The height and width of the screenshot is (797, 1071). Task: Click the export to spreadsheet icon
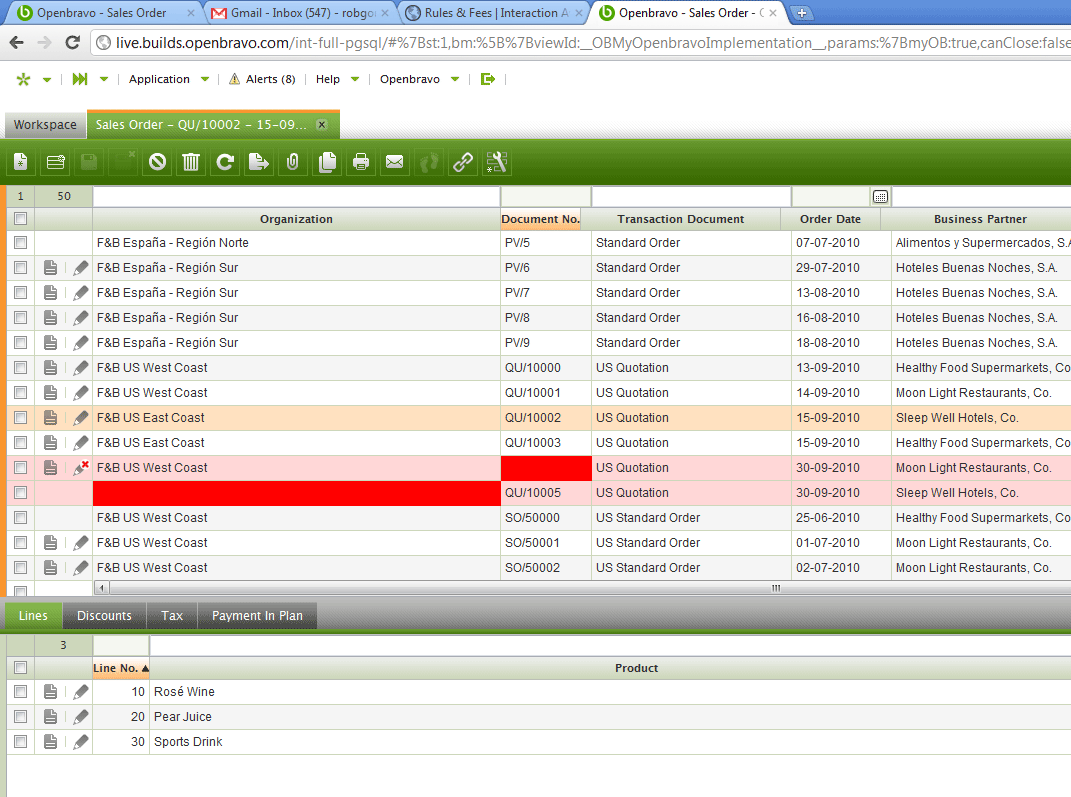click(259, 162)
